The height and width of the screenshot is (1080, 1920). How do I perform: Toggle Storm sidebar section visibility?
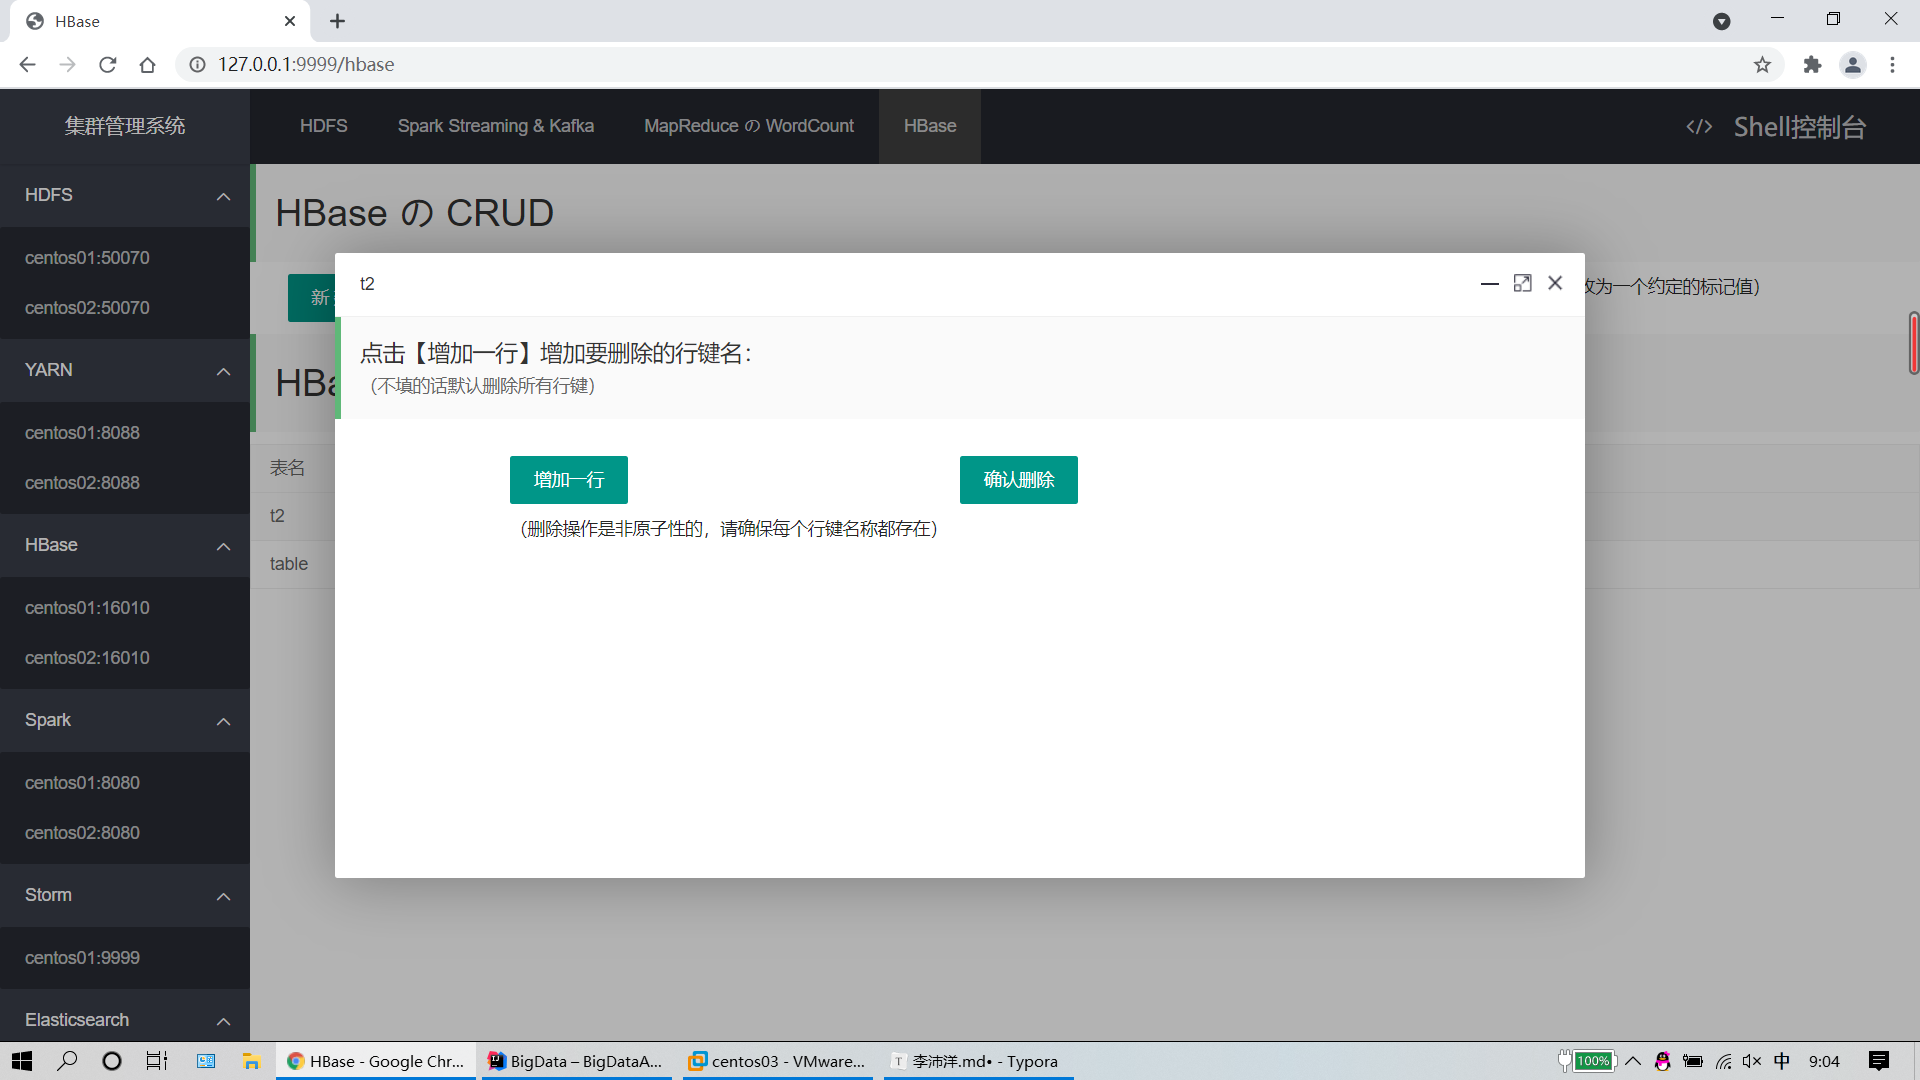click(x=225, y=895)
